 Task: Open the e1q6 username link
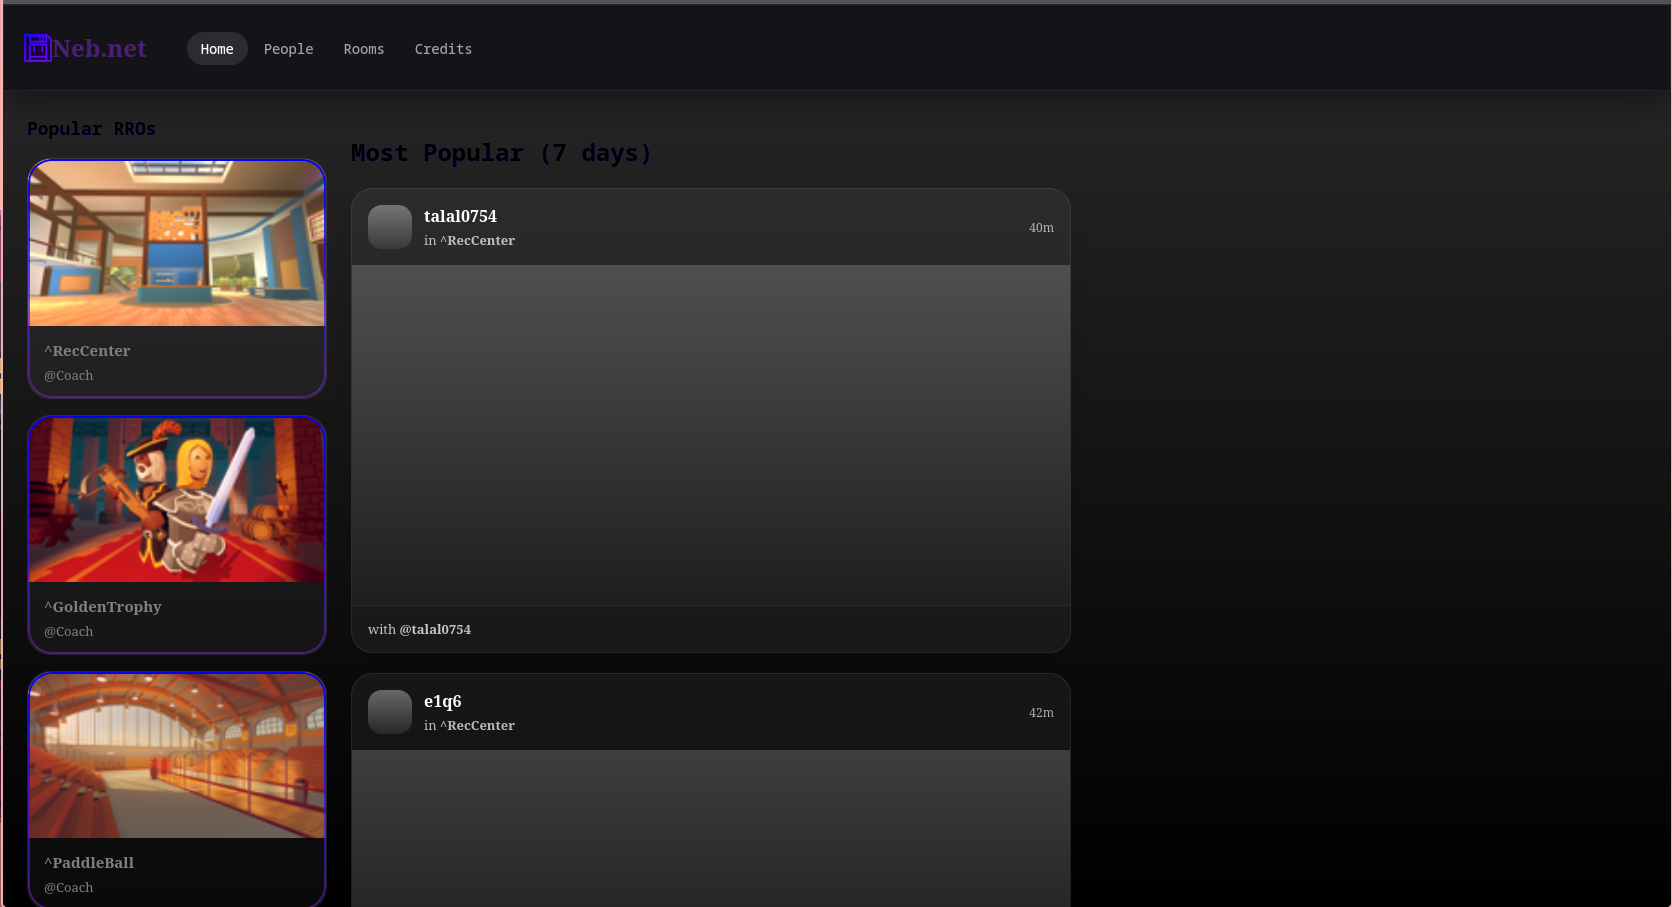pyautogui.click(x=443, y=701)
